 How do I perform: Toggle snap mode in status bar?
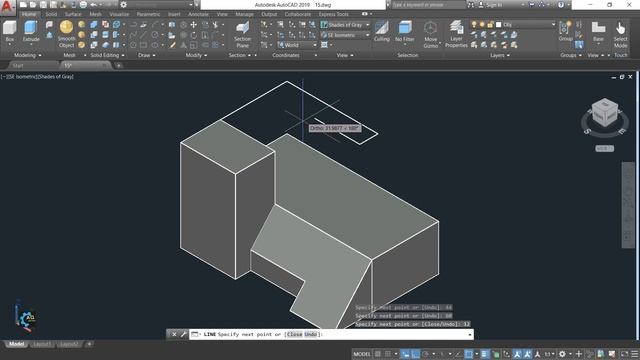pos(388,354)
